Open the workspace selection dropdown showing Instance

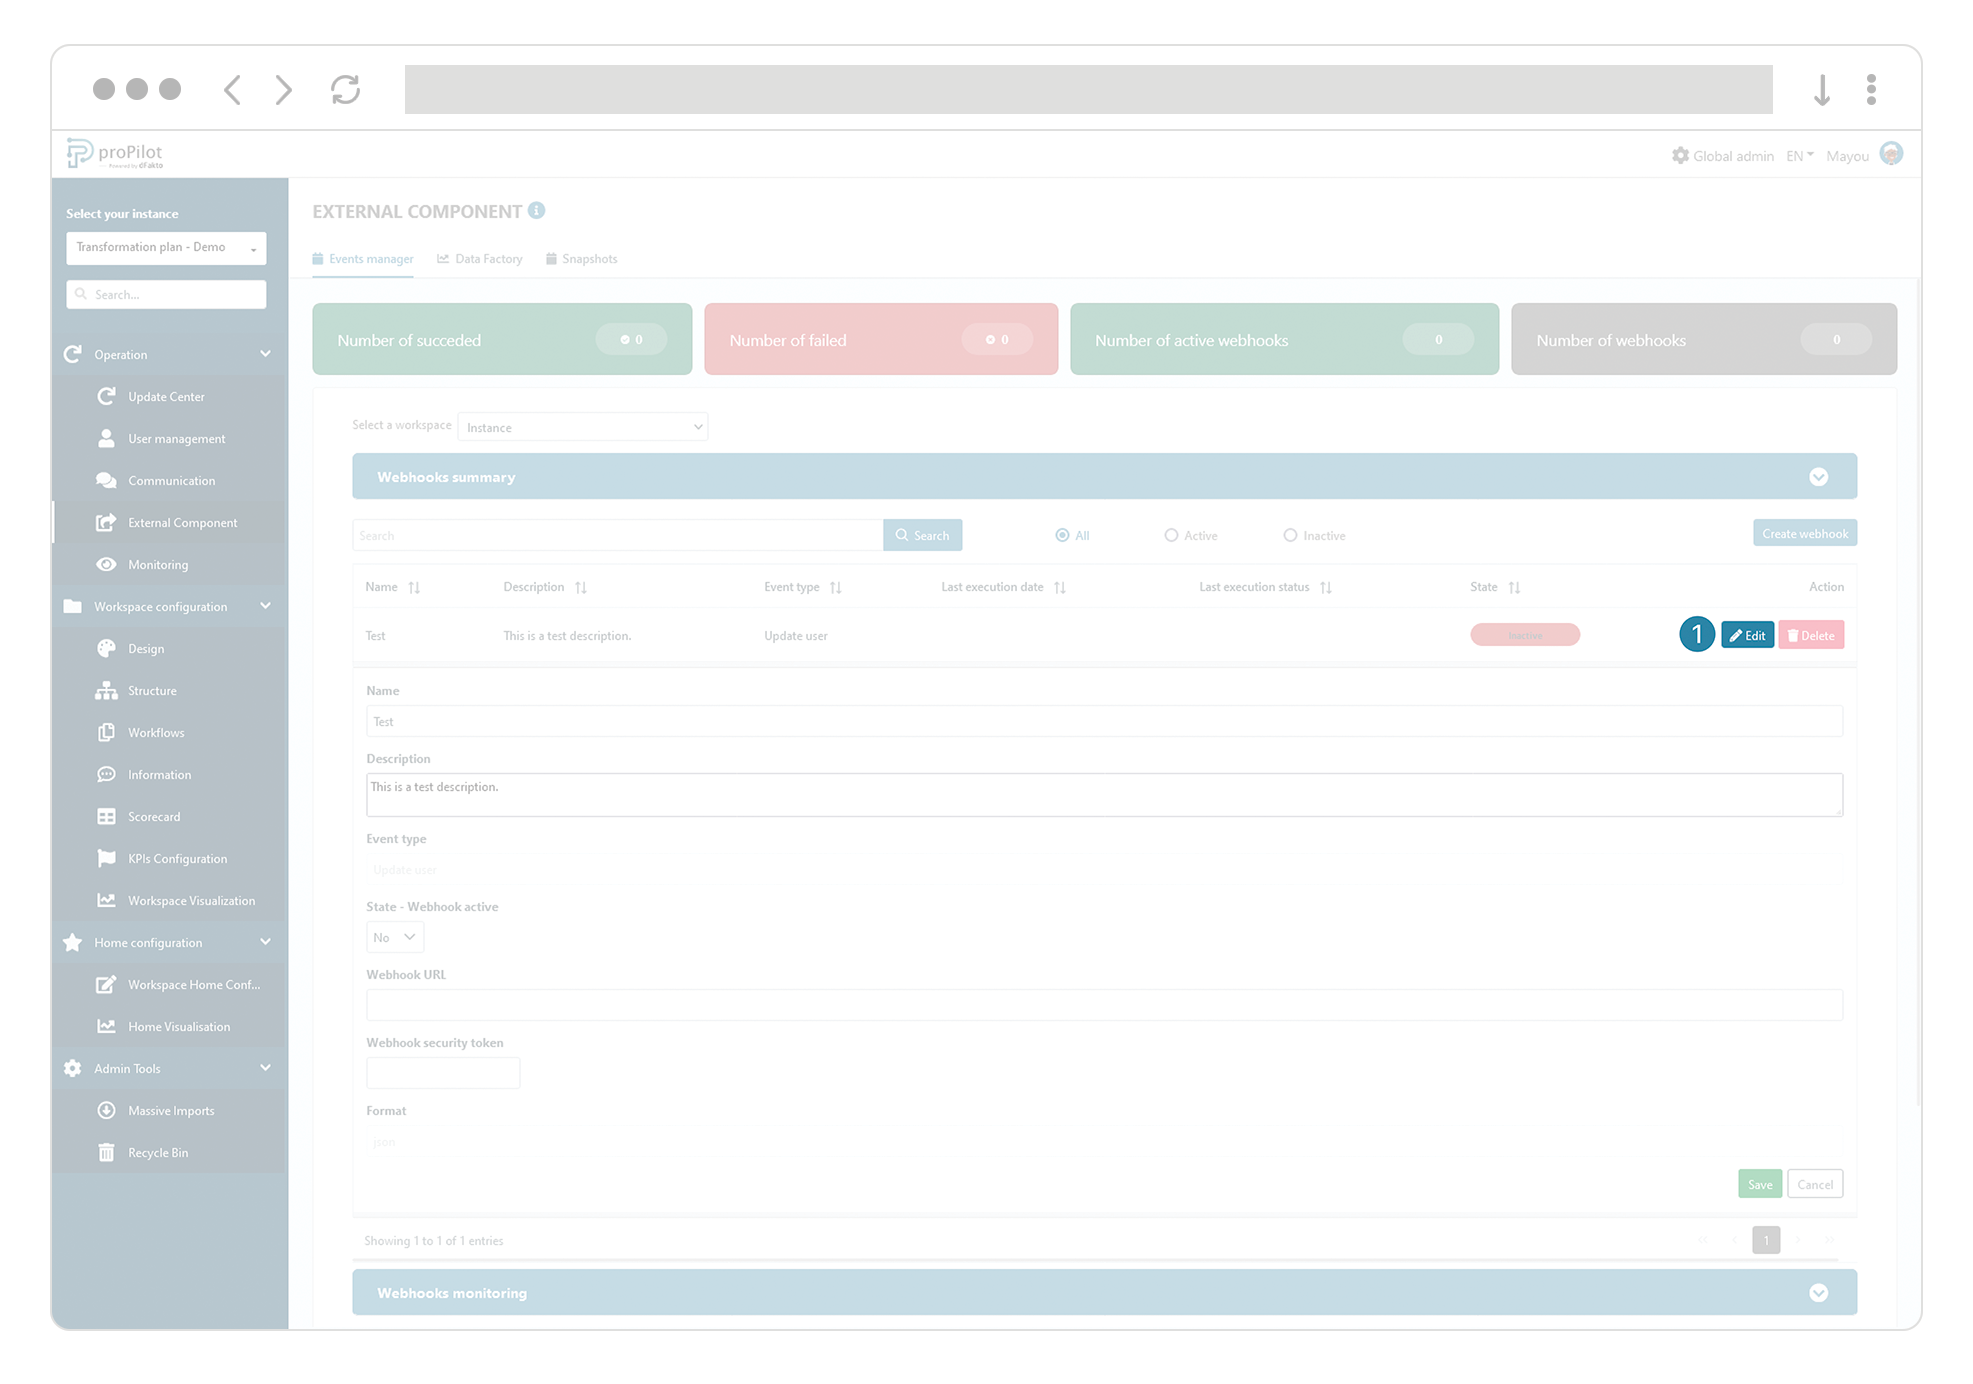tap(583, 427)
